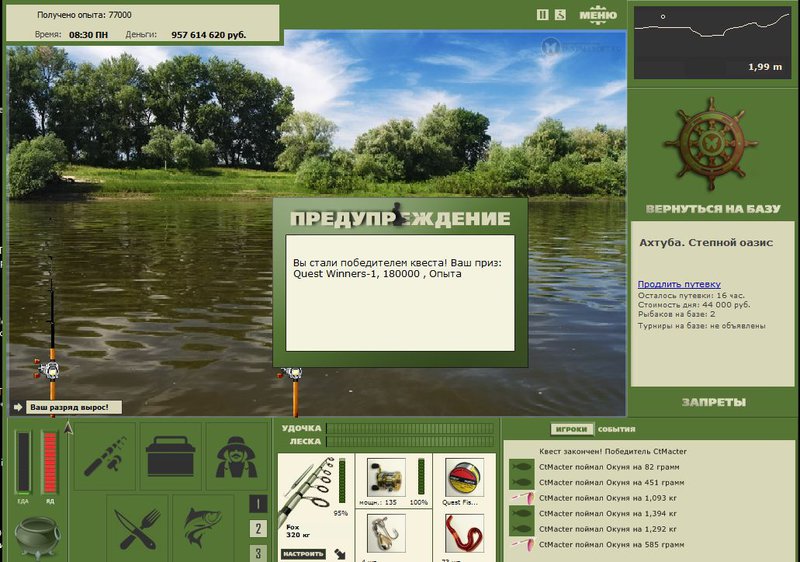Open the МЕНЮ button at the top
Image resolution: width=800 pixels, height=562 pixels.
[598, 14]
